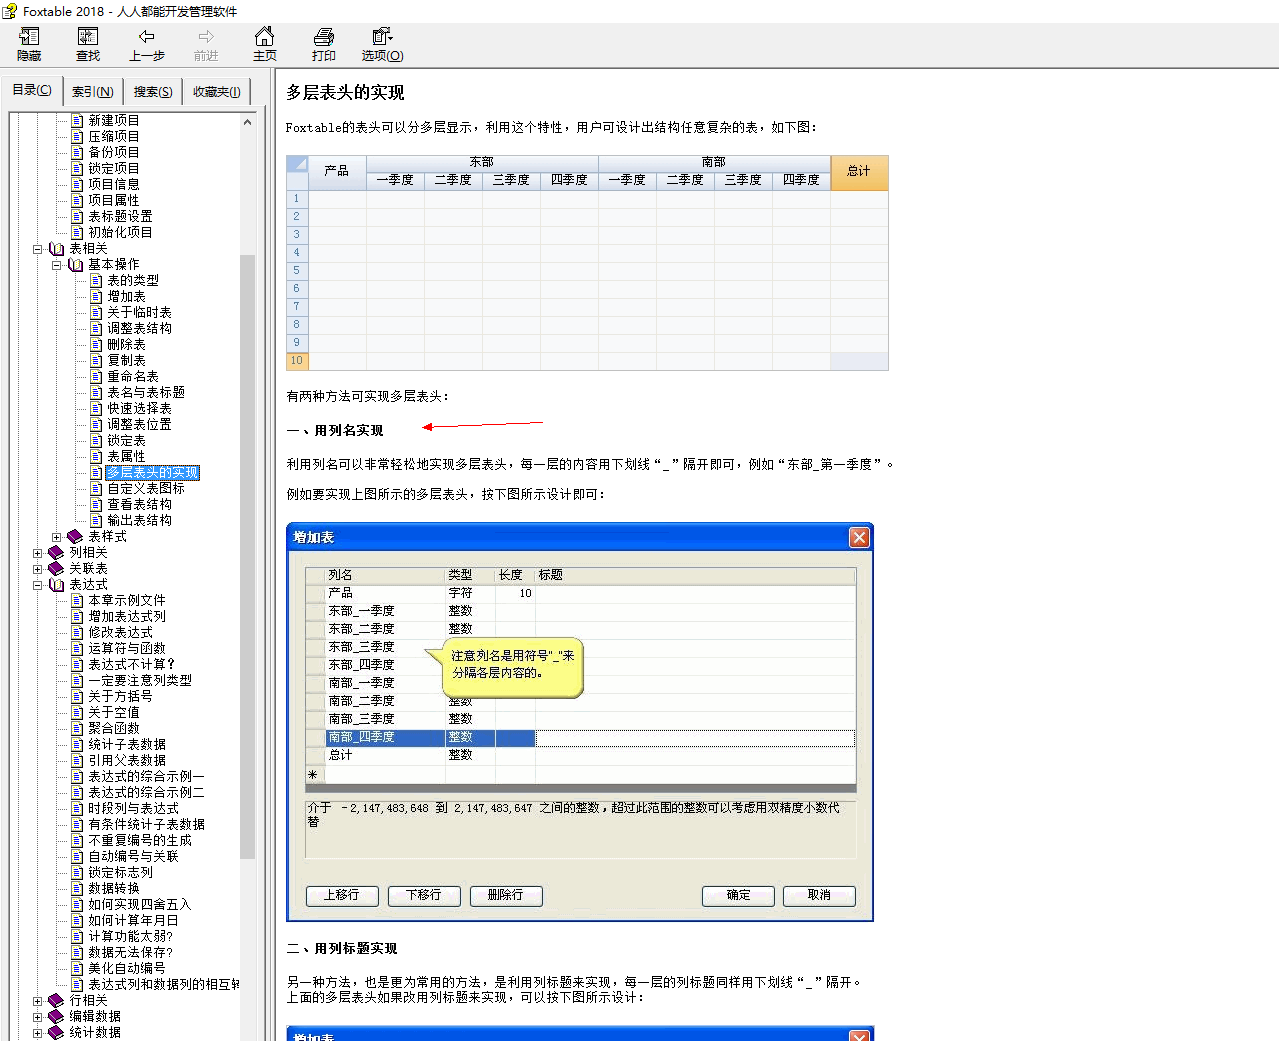
Task: Print the topic using the 打印 icon
Action: (x=323, y=38)
